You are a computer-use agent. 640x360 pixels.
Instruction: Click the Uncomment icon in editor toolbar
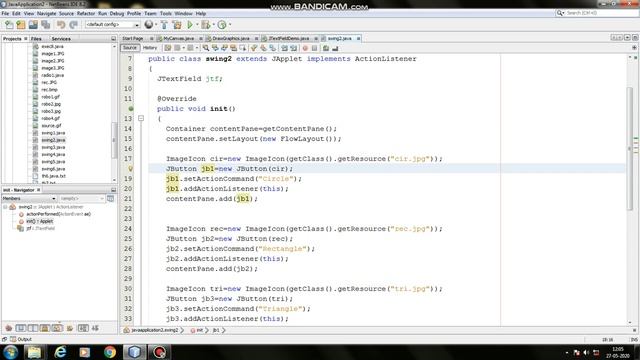(x=335, y=48)
